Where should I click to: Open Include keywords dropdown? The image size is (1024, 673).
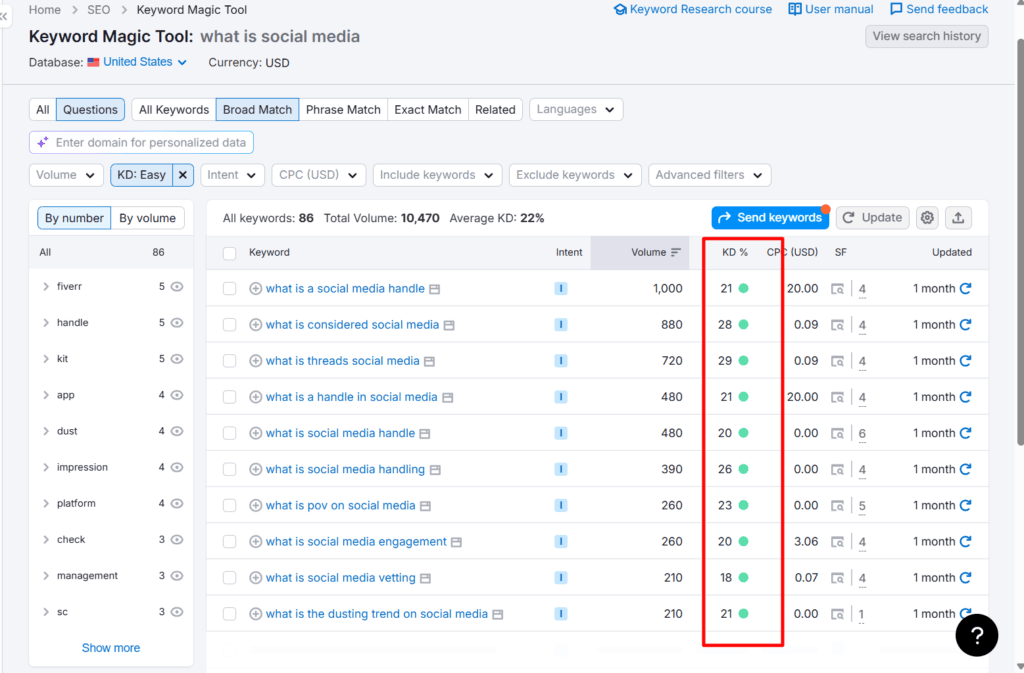[x=437, y=175]
